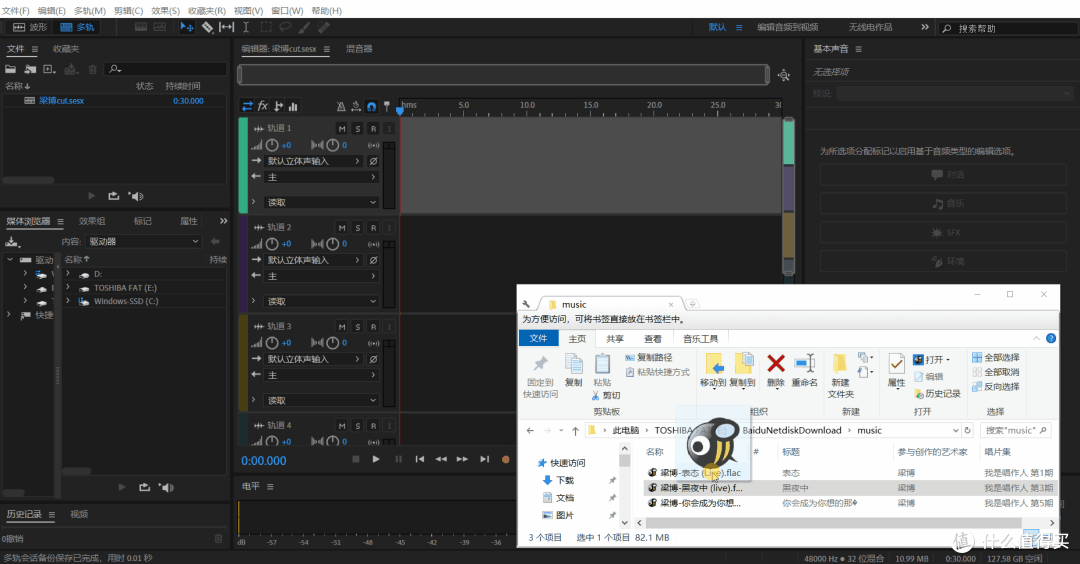Select file 梁博-你会成为你想 in Explorer

(x=850, y=503)
